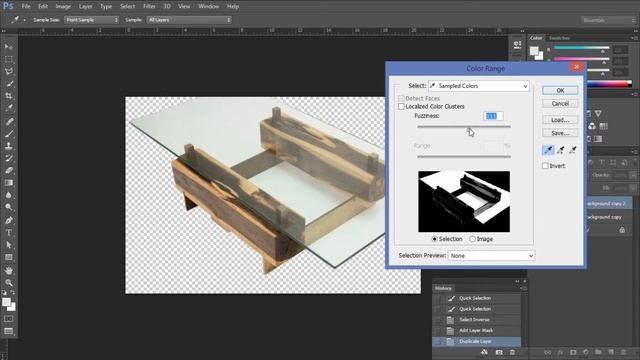Image resolution: width=640 pixels, height=360 pixels.
Task: Choose the Image preview radio button
Action: click(x=472, y=239)
